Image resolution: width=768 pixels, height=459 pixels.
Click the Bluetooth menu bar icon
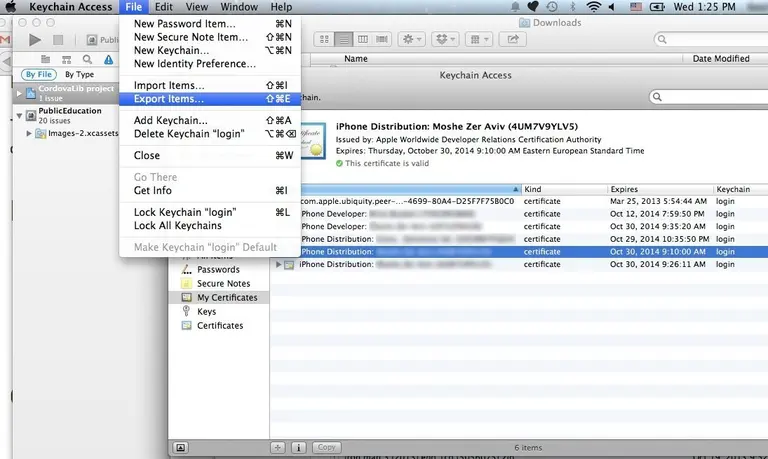tap(573, 7)
